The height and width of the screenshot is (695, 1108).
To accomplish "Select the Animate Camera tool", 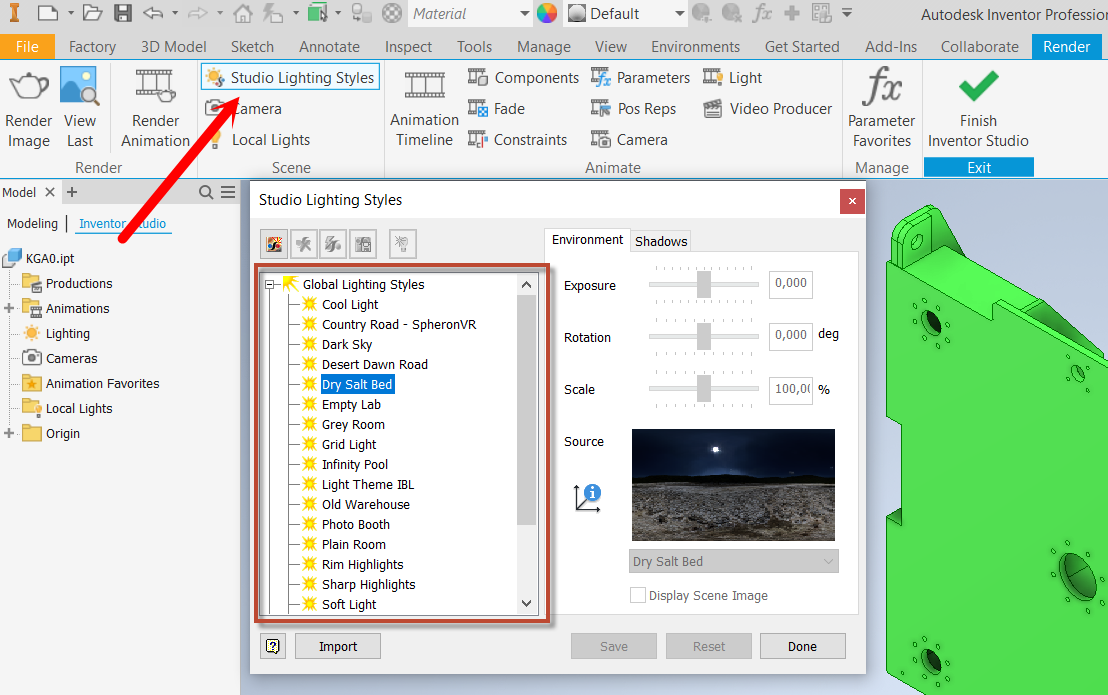I will click(x=629, y=140).
